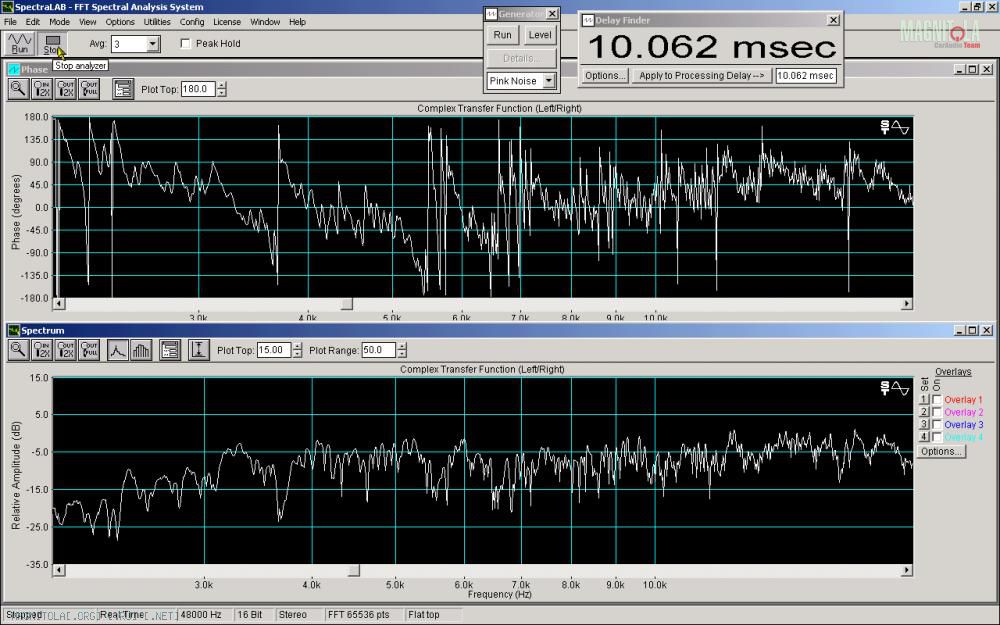
Task: Enable the Overlay 3 checkbox
Action: tap(937, 425)
